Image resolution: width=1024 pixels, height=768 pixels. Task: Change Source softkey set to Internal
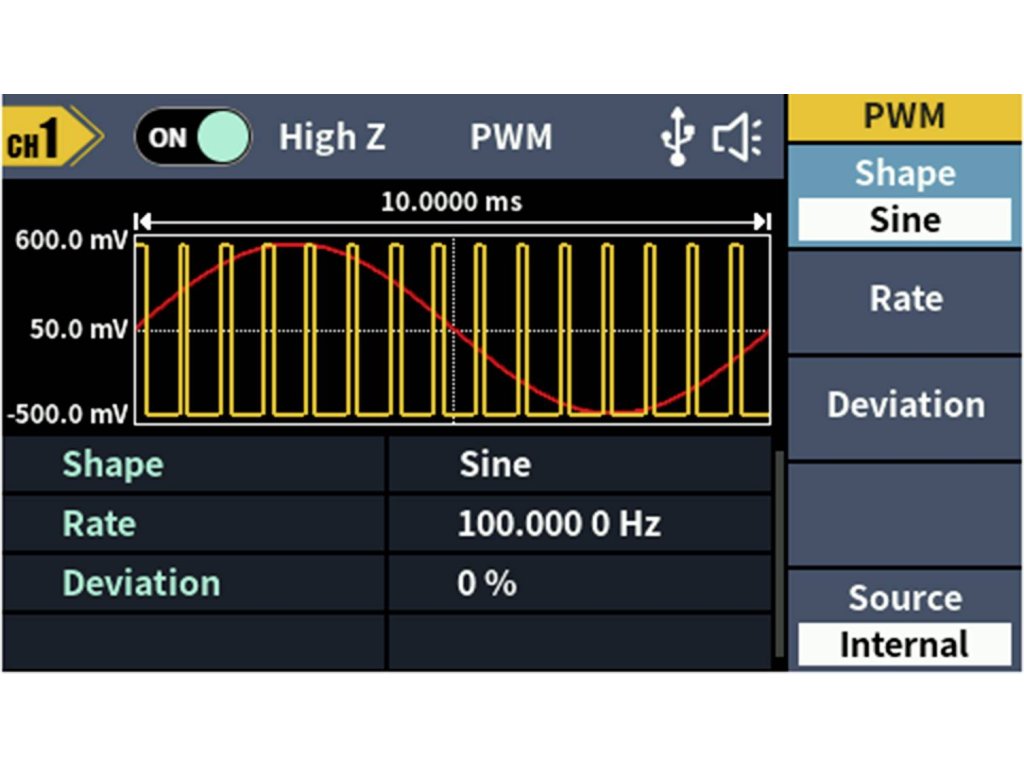[x=905, y=620]
